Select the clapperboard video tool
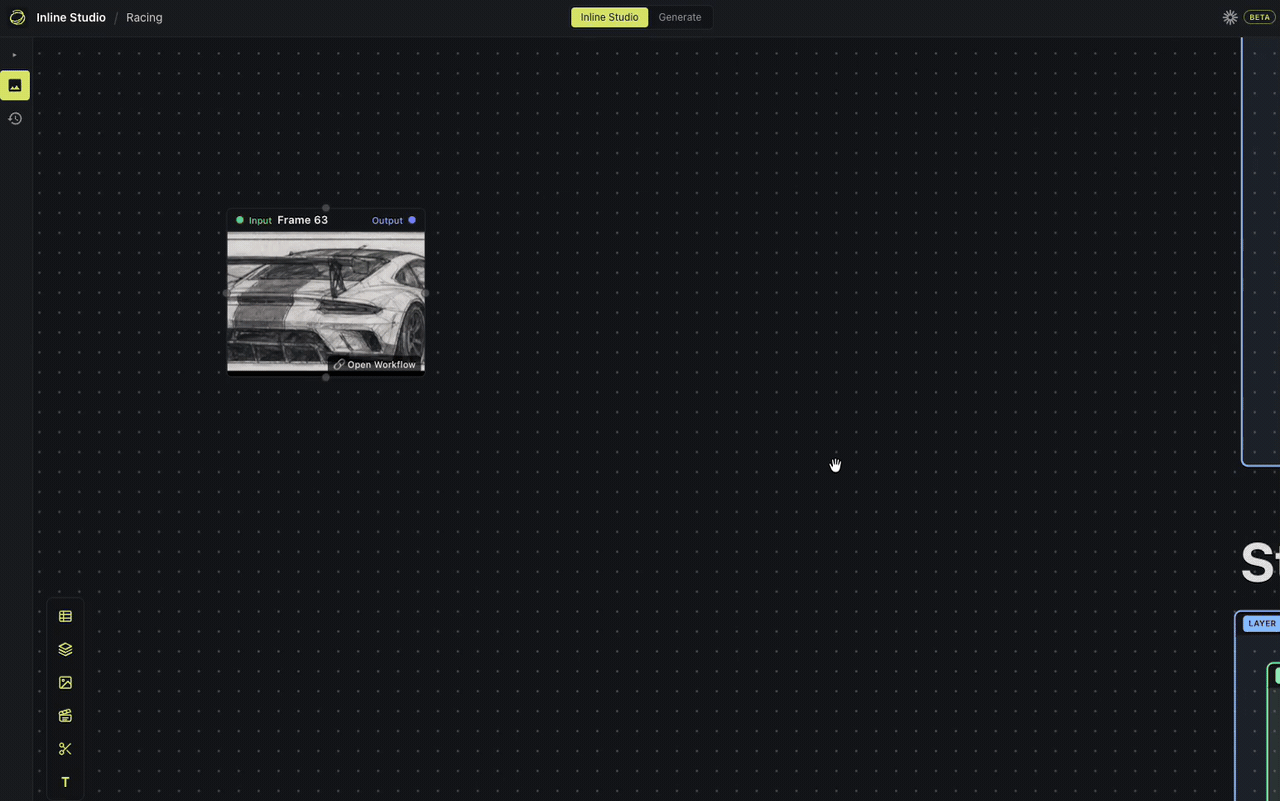Viewport: 1280px width, 801px height. click(x=65, y=715)
